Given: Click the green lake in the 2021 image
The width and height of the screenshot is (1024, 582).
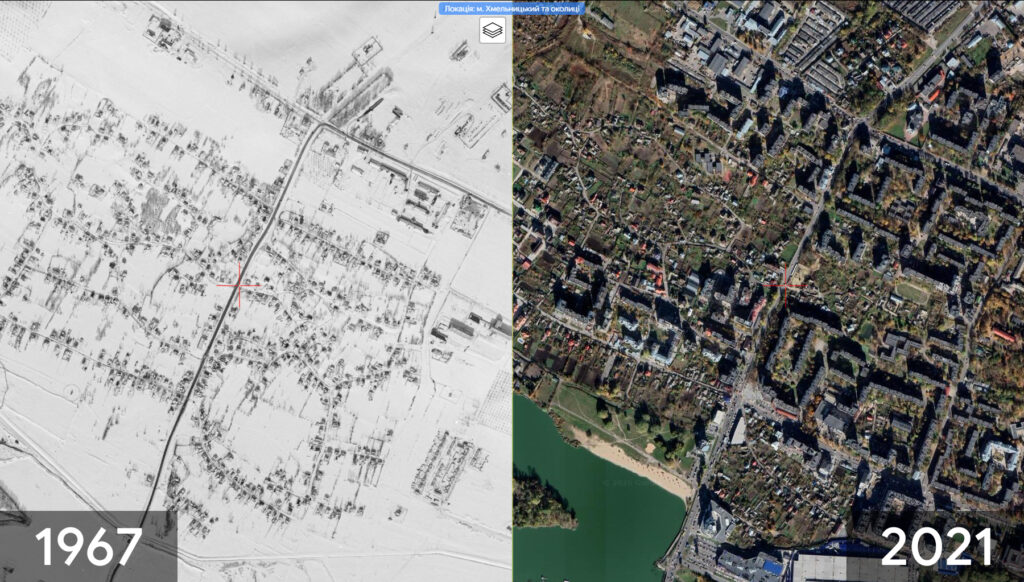Looking at the screenshot, I should [x=600, y=520].
